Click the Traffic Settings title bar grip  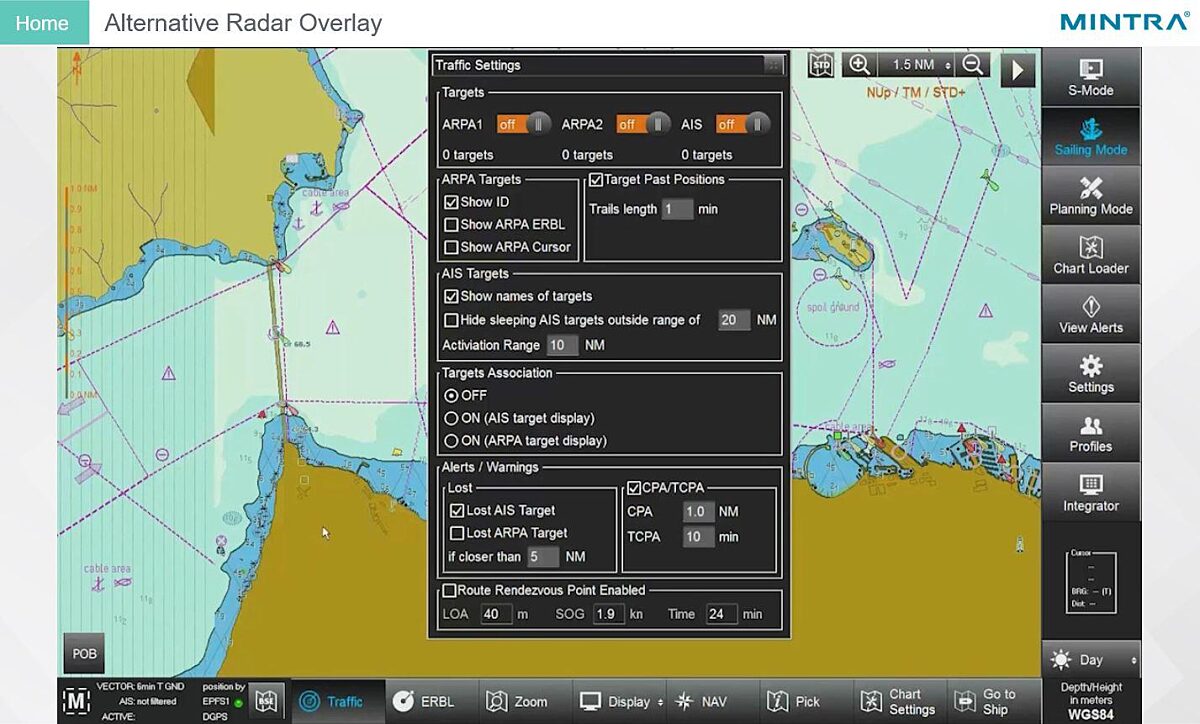tap(773, 65)
